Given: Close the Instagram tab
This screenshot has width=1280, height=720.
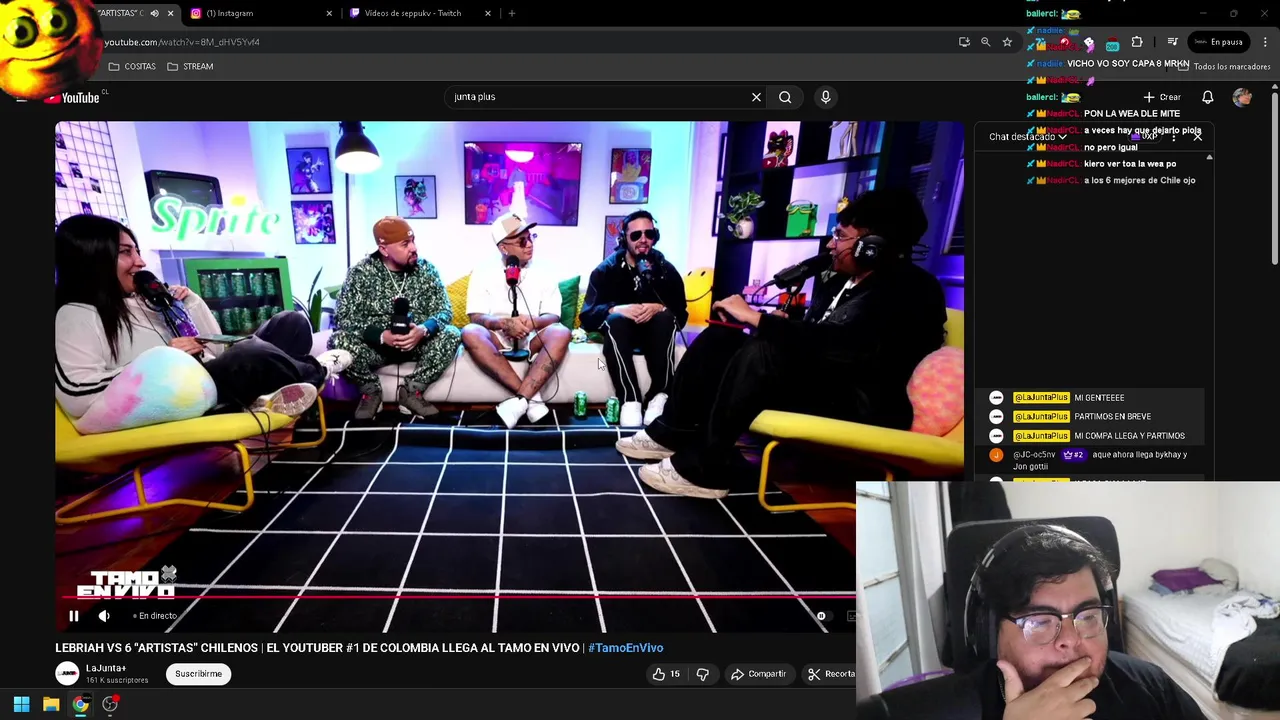Looking at the screenshot, I should 329,13.
